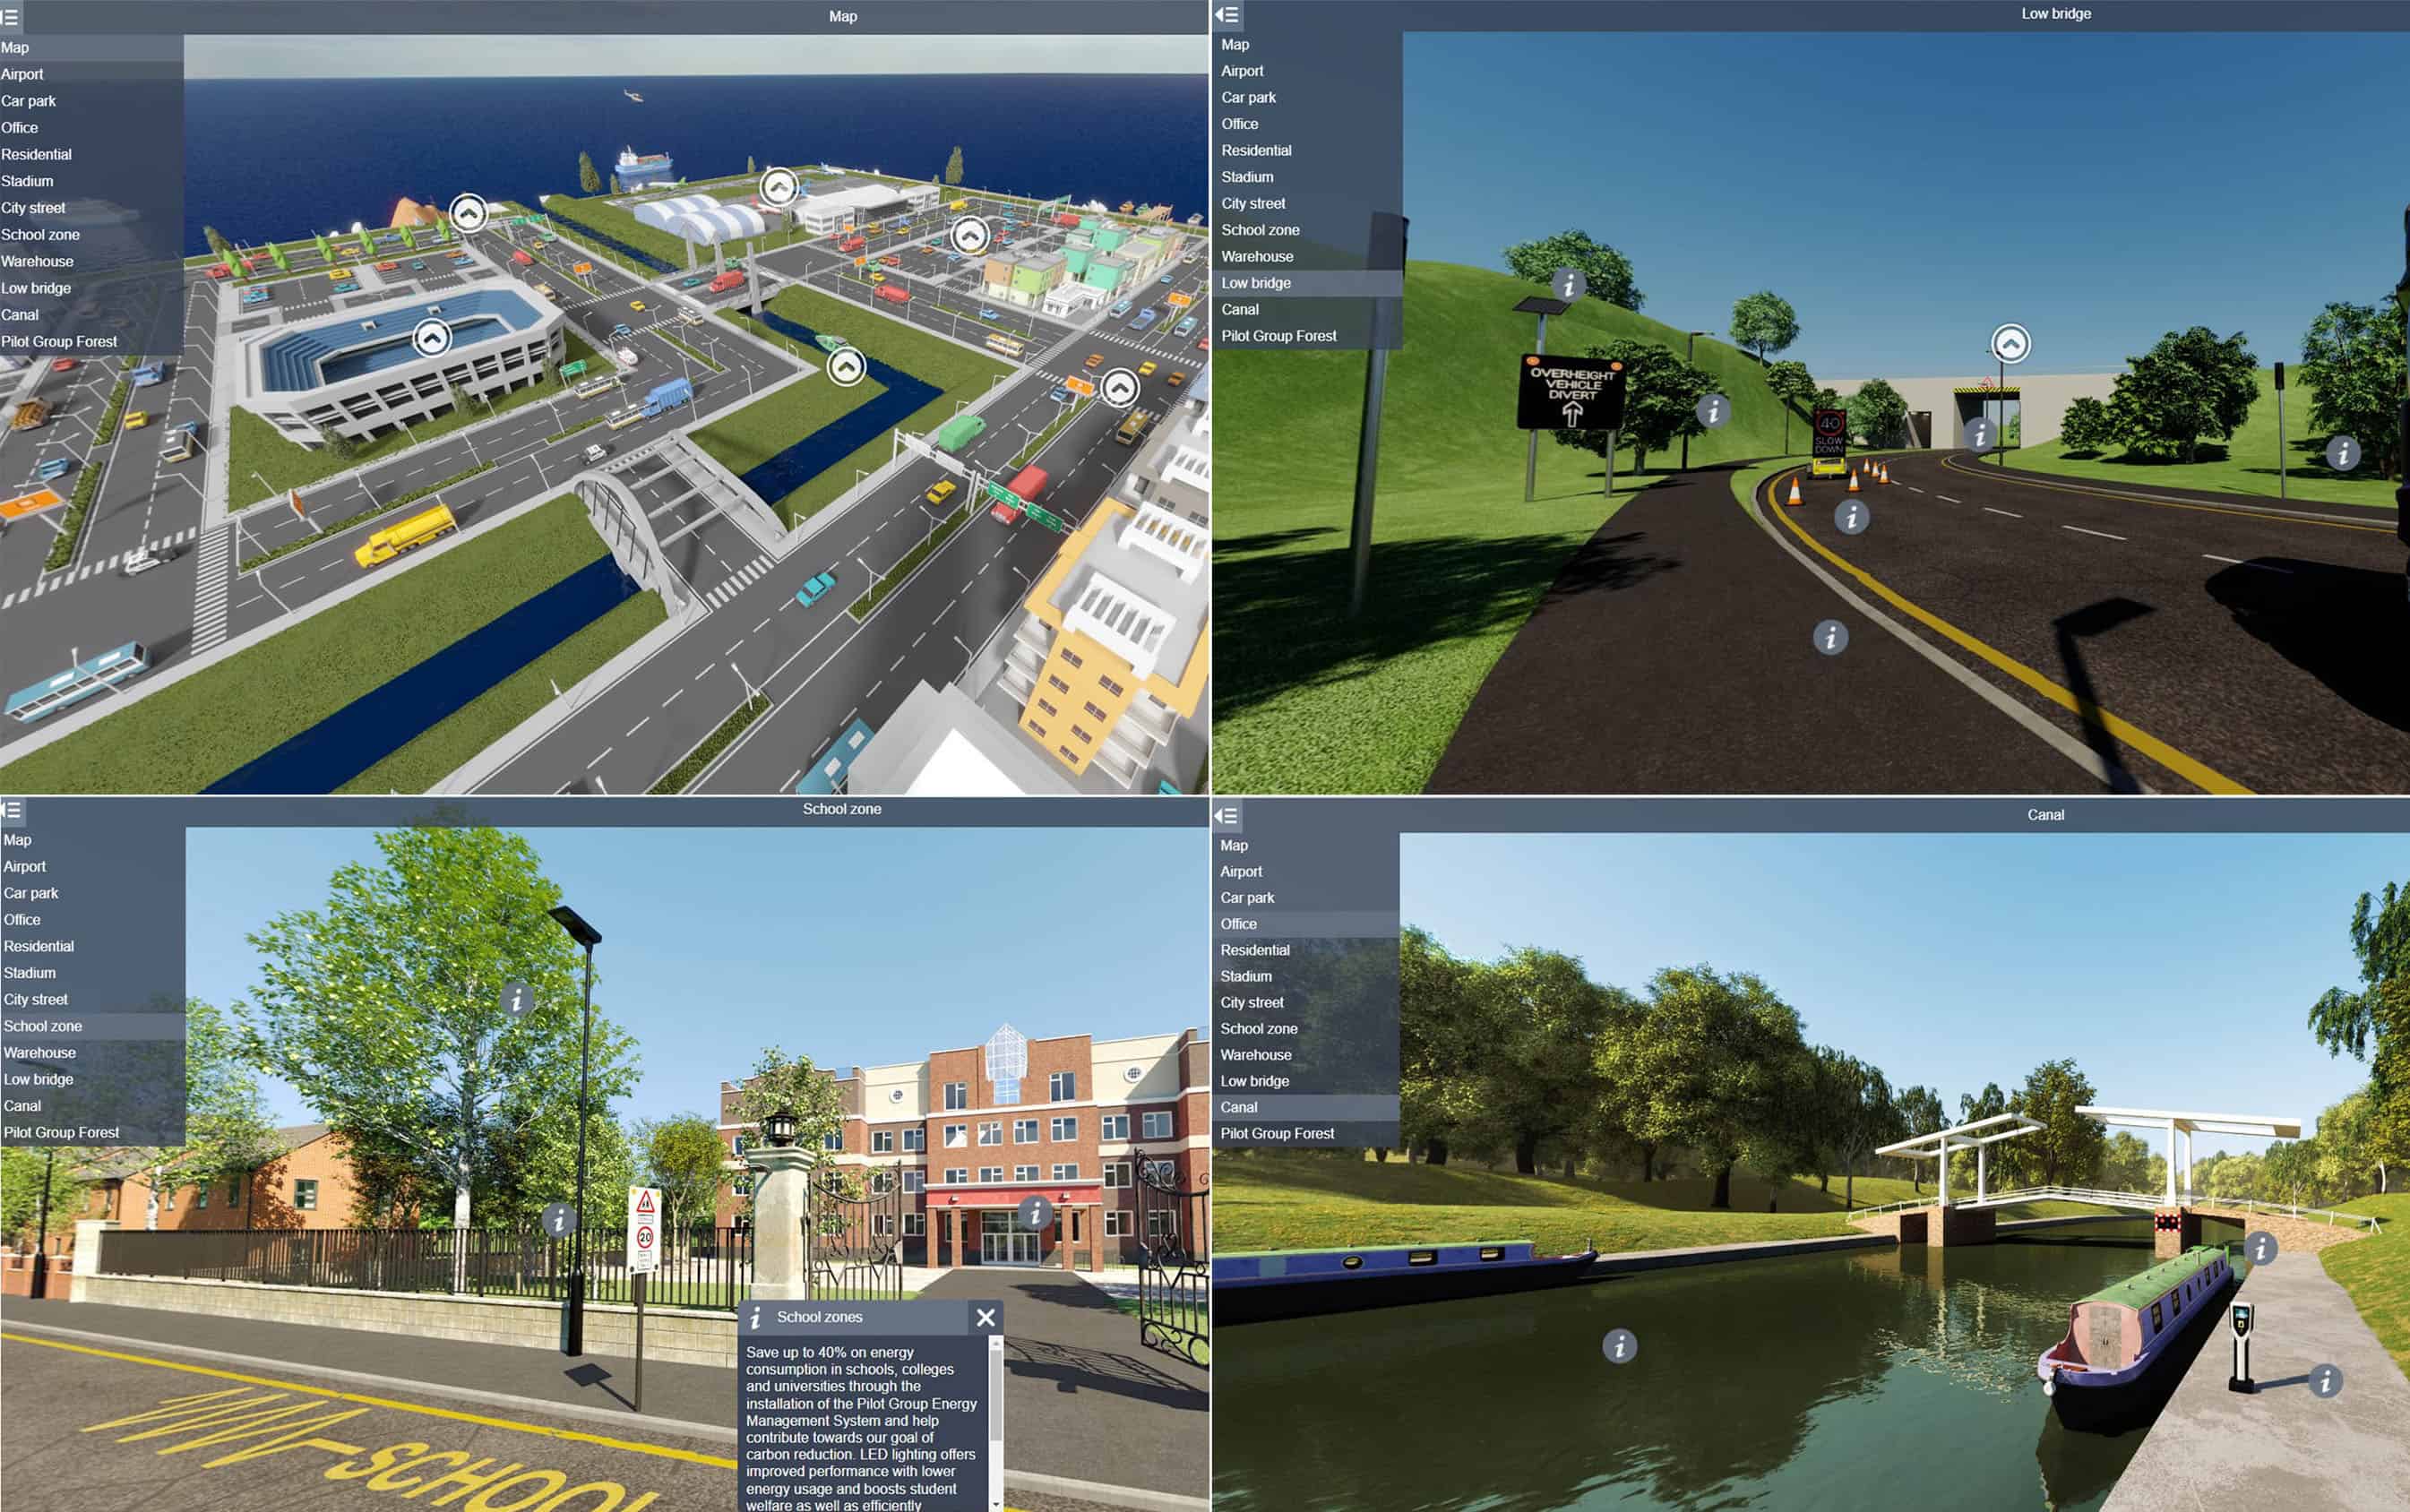2410x1512 pixels.
Task: Open info icon on the slow down sign
Action: tap(1851, 517)
